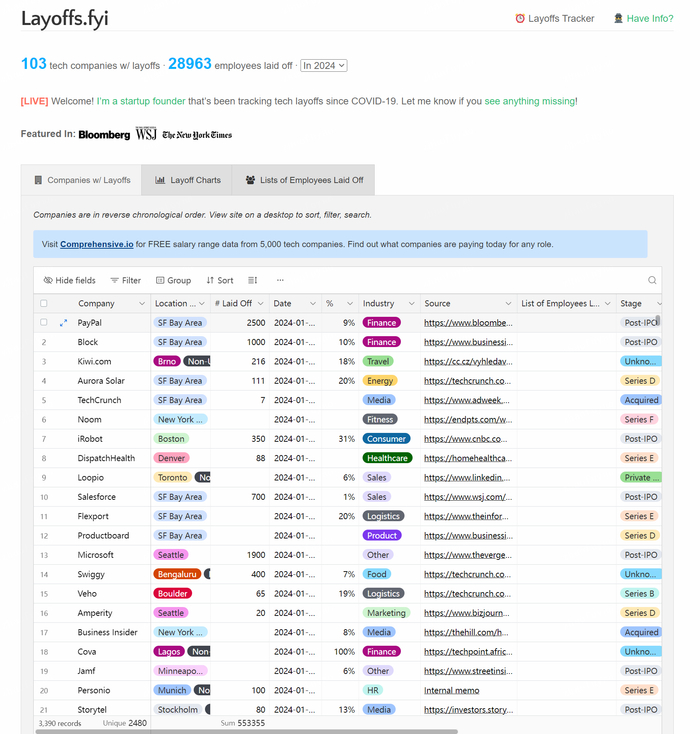
Task: Open the Comprehensive.io link
Action: point(96,244)
